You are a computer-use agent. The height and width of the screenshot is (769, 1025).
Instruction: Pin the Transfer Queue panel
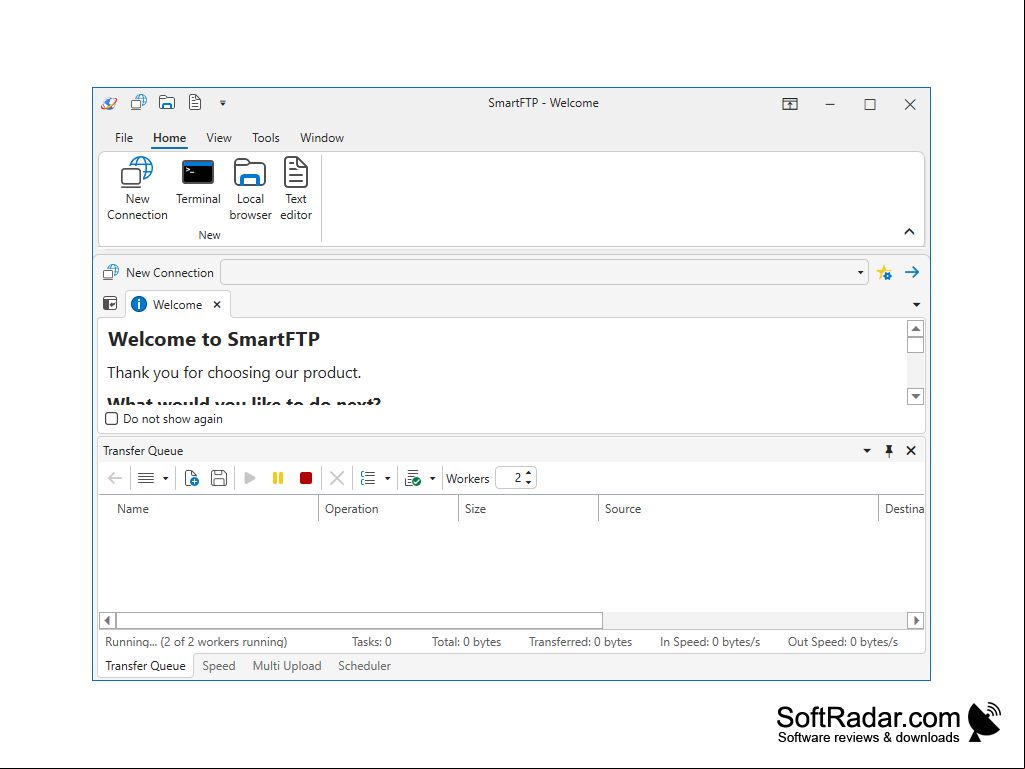tap(889, 451)
